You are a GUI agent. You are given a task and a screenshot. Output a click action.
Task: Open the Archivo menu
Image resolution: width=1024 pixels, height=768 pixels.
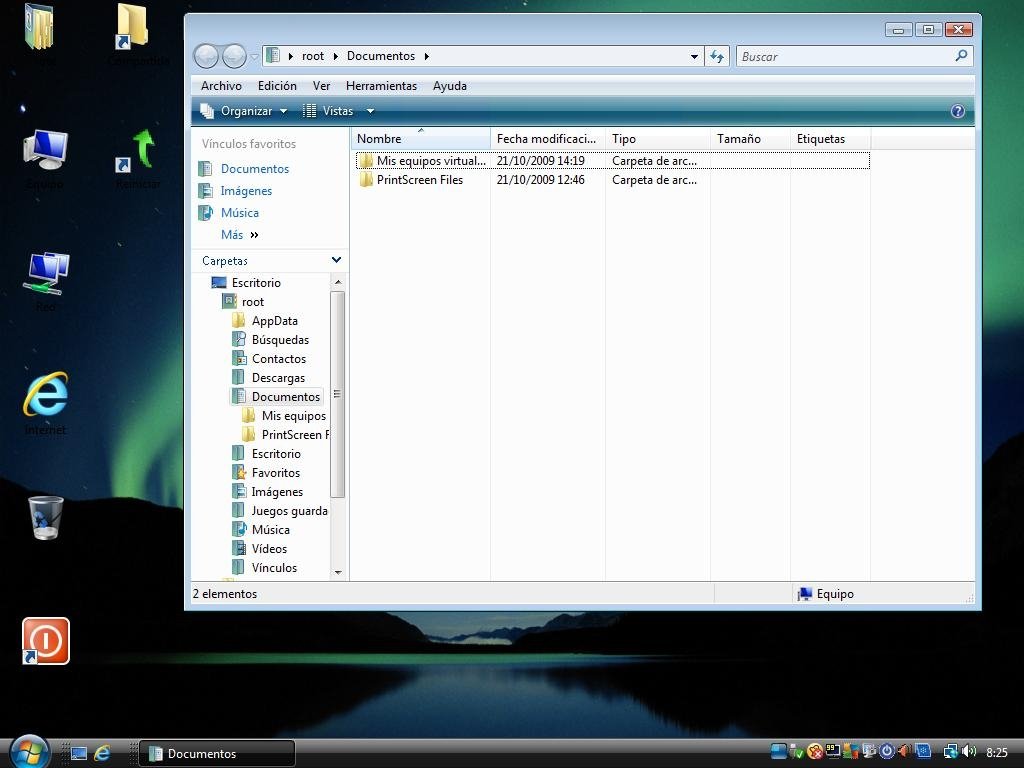point(221,86)
